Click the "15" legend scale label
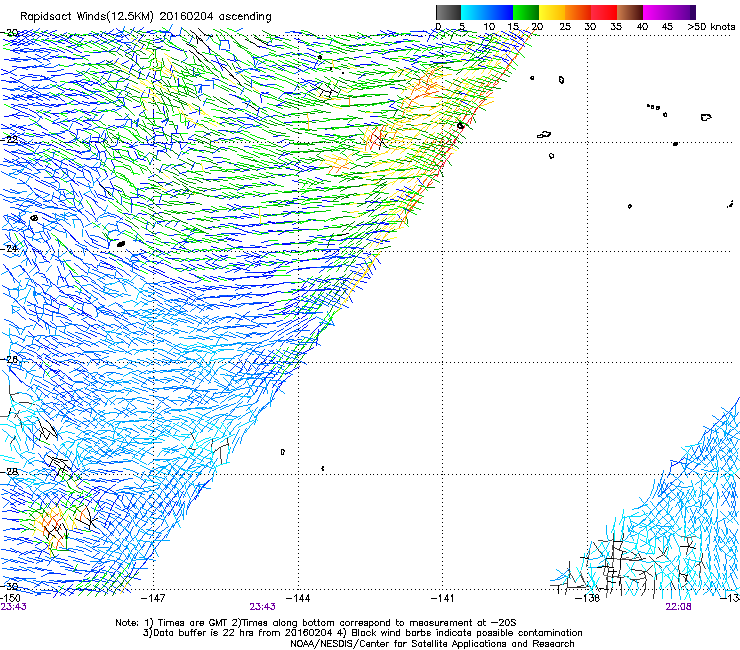This screenshot has height=650, width=740. tap(513, 27)
